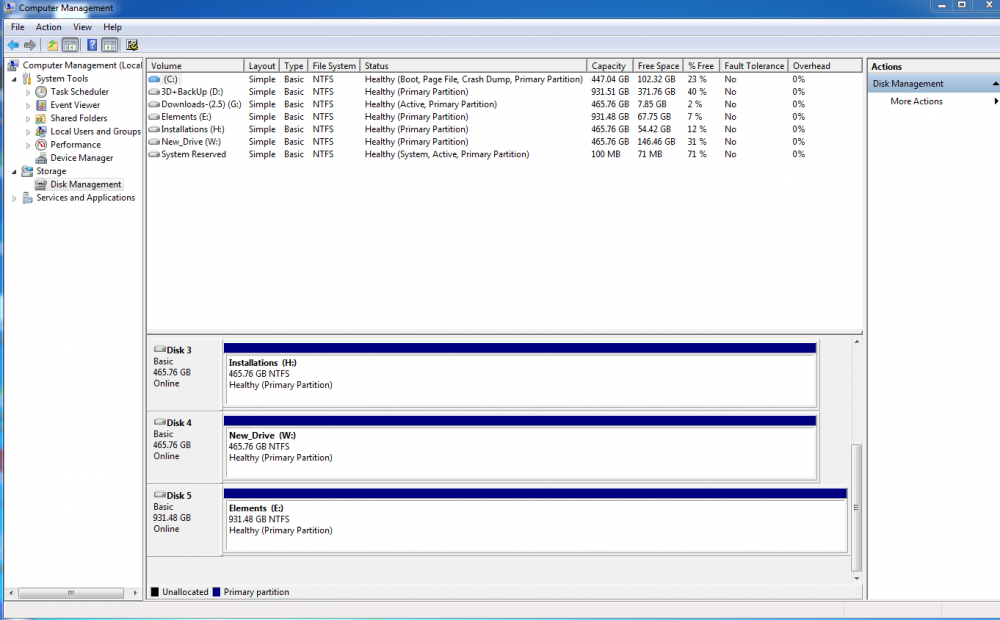Sort by the Free Space column header
Viewport: 1000px width, 620px height.
(658, 66)
